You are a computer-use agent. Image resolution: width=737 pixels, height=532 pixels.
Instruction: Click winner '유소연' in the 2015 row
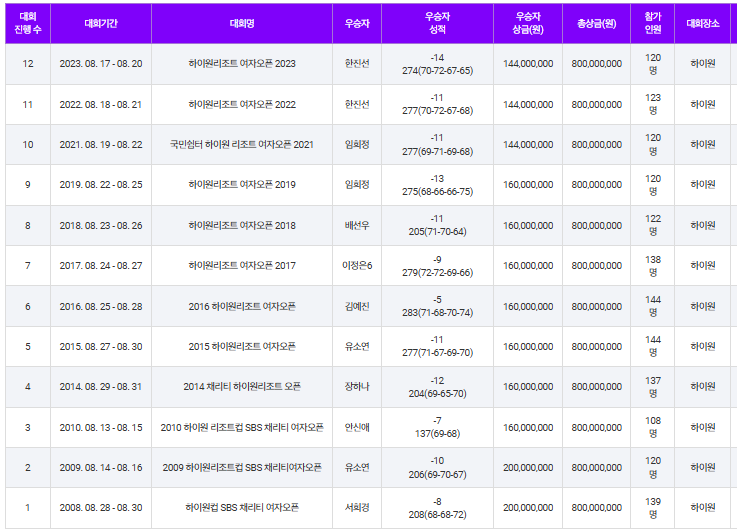tap(357, 347)
